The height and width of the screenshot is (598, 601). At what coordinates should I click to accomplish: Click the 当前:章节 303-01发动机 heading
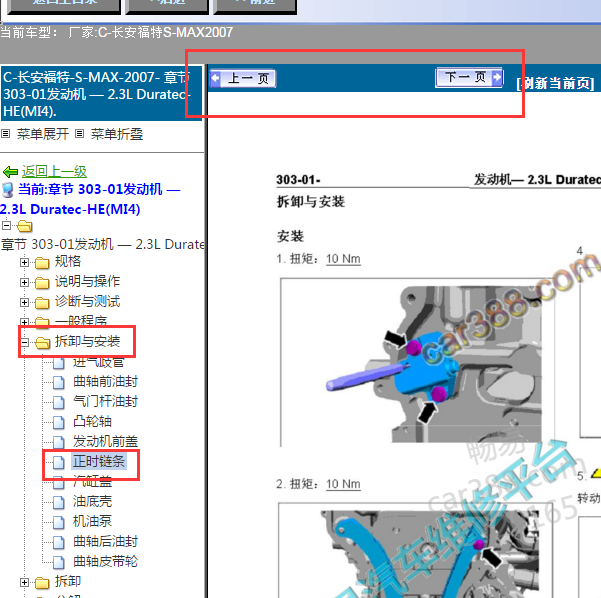click(x=90, y=199)
